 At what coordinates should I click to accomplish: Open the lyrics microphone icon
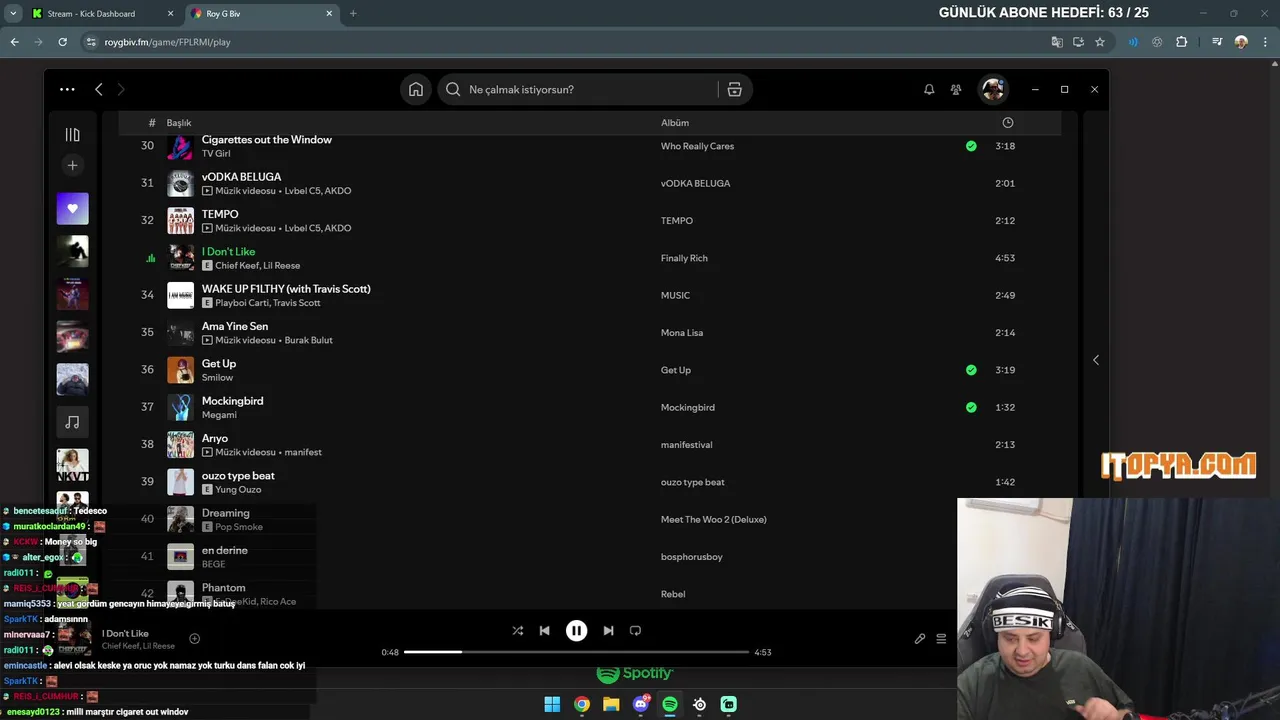[920, 639]
